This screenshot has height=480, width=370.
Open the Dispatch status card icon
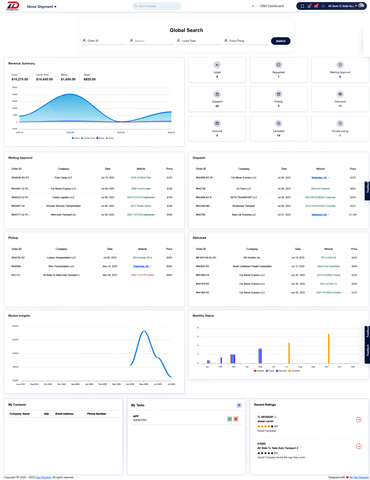tap(217, 94)
